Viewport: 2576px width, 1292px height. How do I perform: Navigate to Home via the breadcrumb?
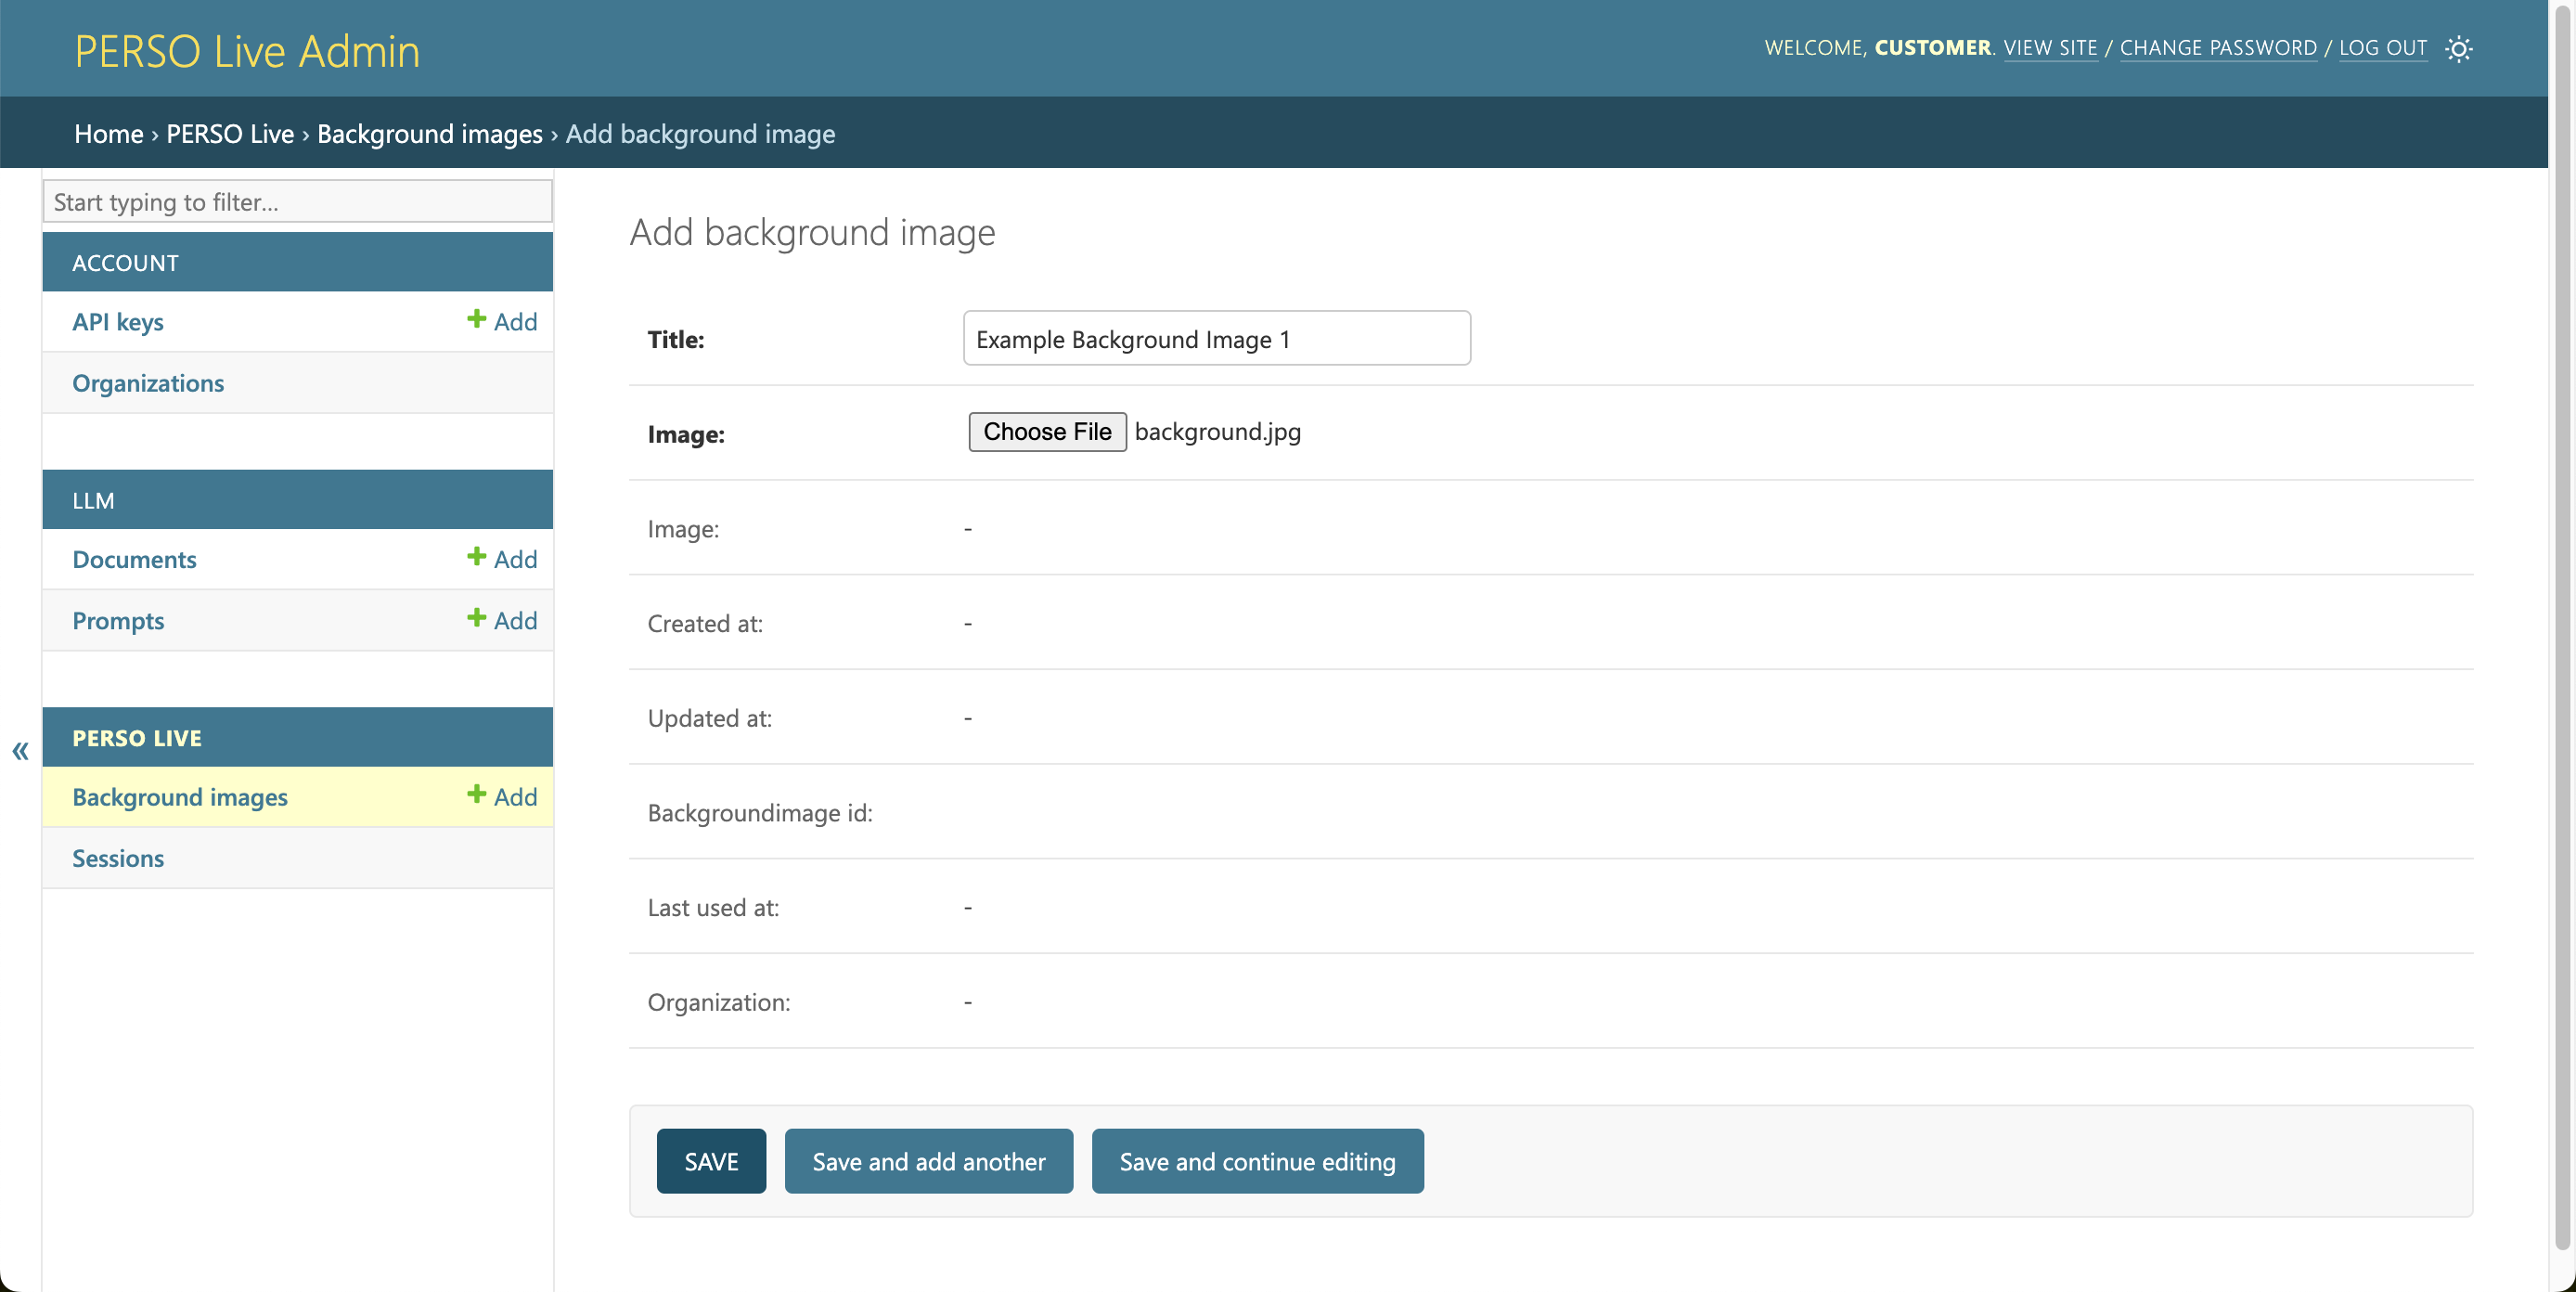108,133
